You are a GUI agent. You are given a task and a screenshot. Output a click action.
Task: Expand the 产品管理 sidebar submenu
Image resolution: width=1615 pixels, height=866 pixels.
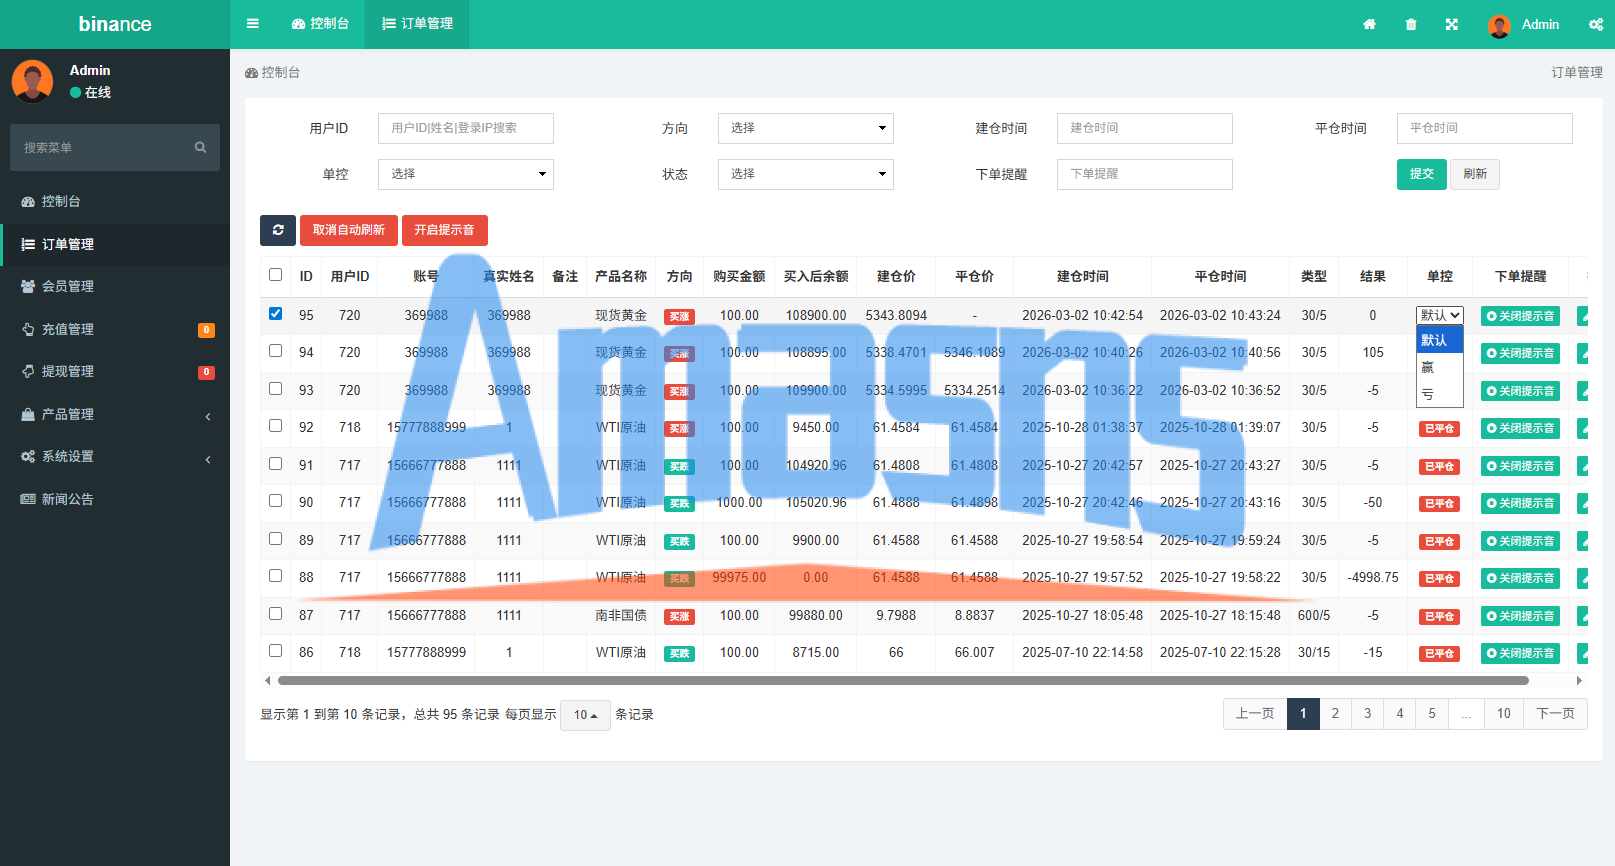(x=115, y=414)
